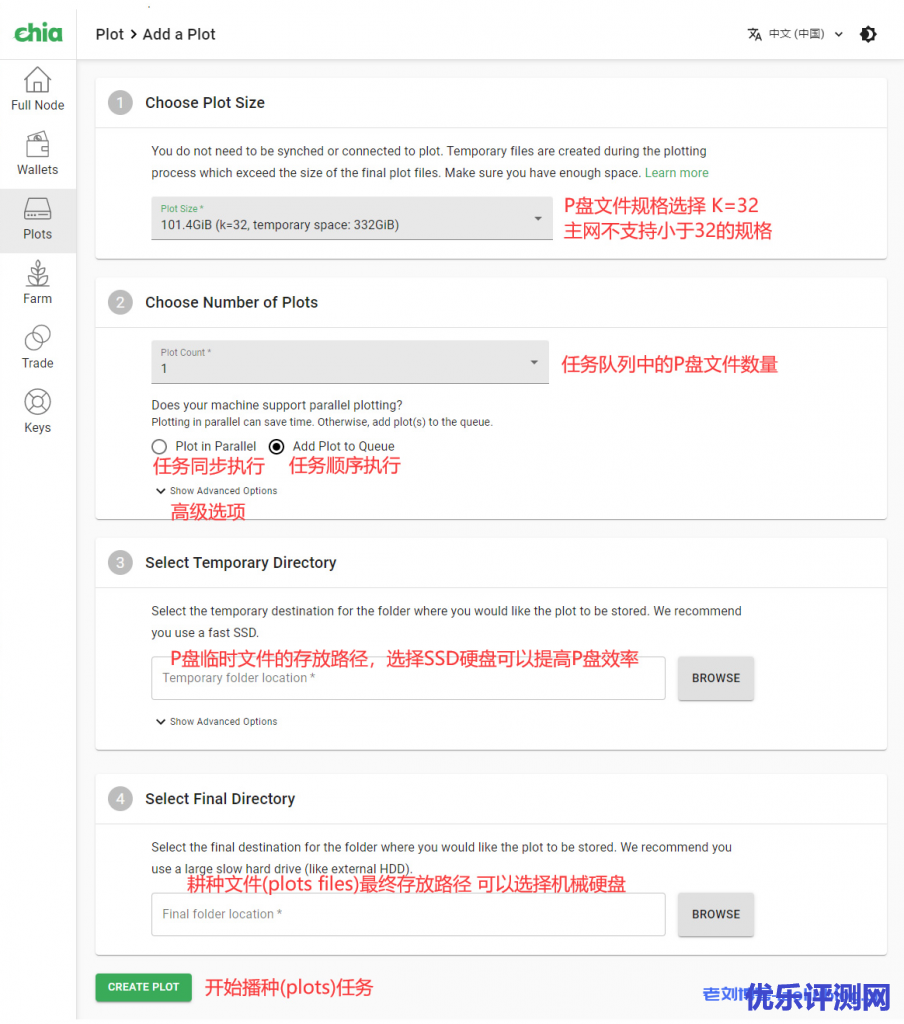Go to the Plots page
Screen dimensions: 904x1024
(38, 221)
